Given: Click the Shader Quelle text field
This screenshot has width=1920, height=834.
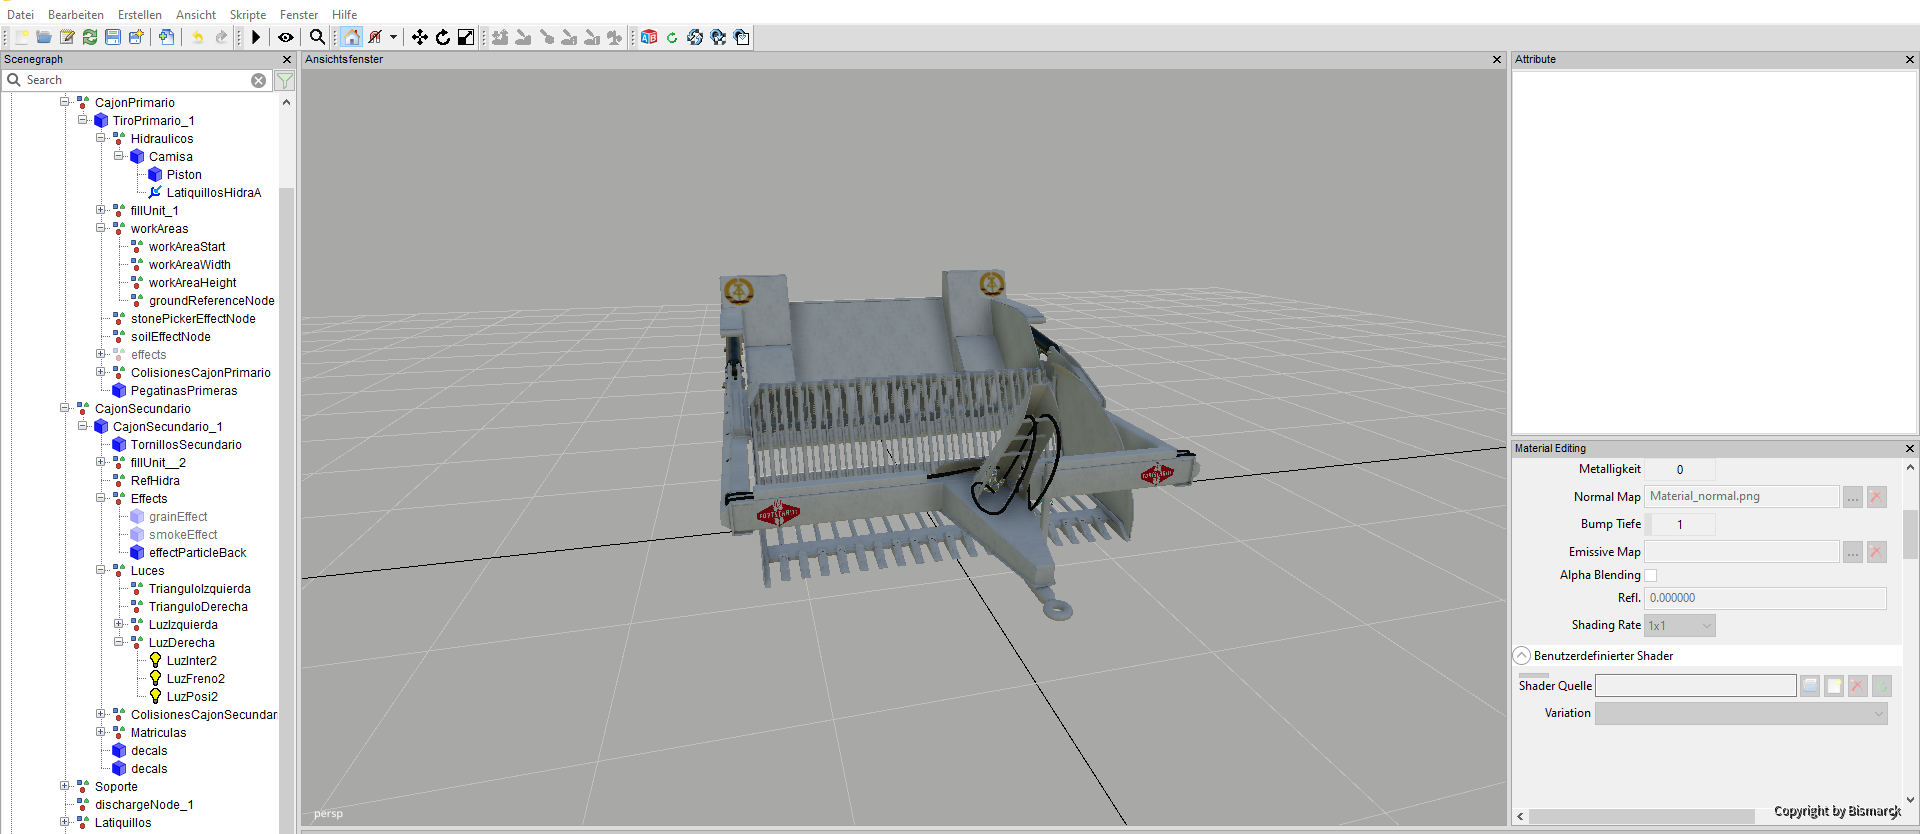Looking at the screenshot, I should [1696, 686].
